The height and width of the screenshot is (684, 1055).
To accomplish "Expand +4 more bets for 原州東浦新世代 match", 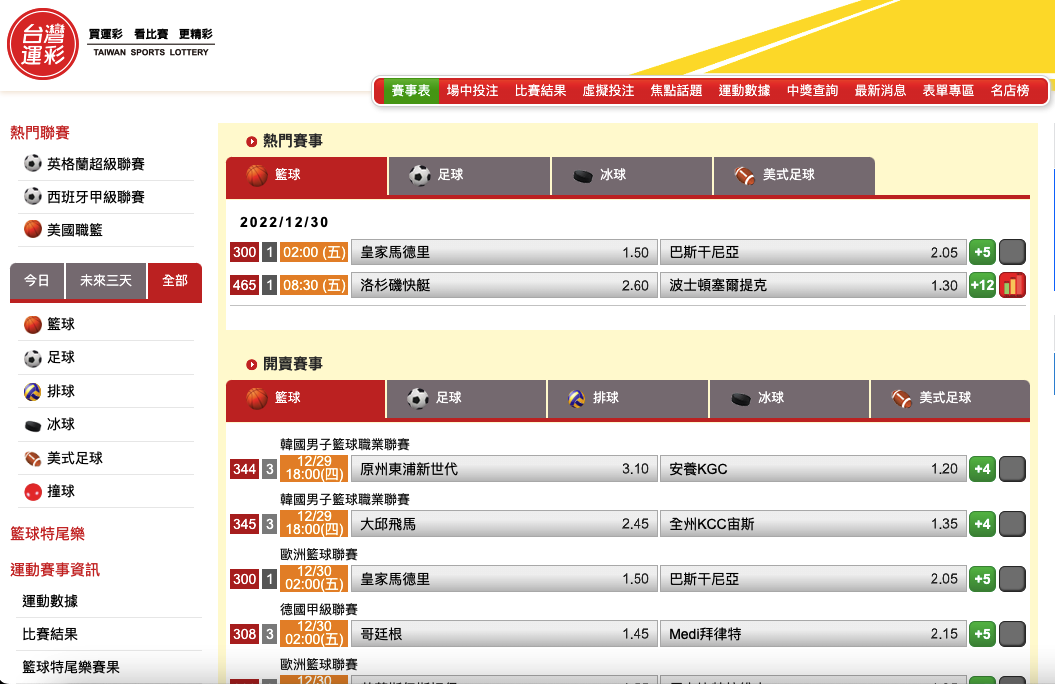I will pos(982,469).
